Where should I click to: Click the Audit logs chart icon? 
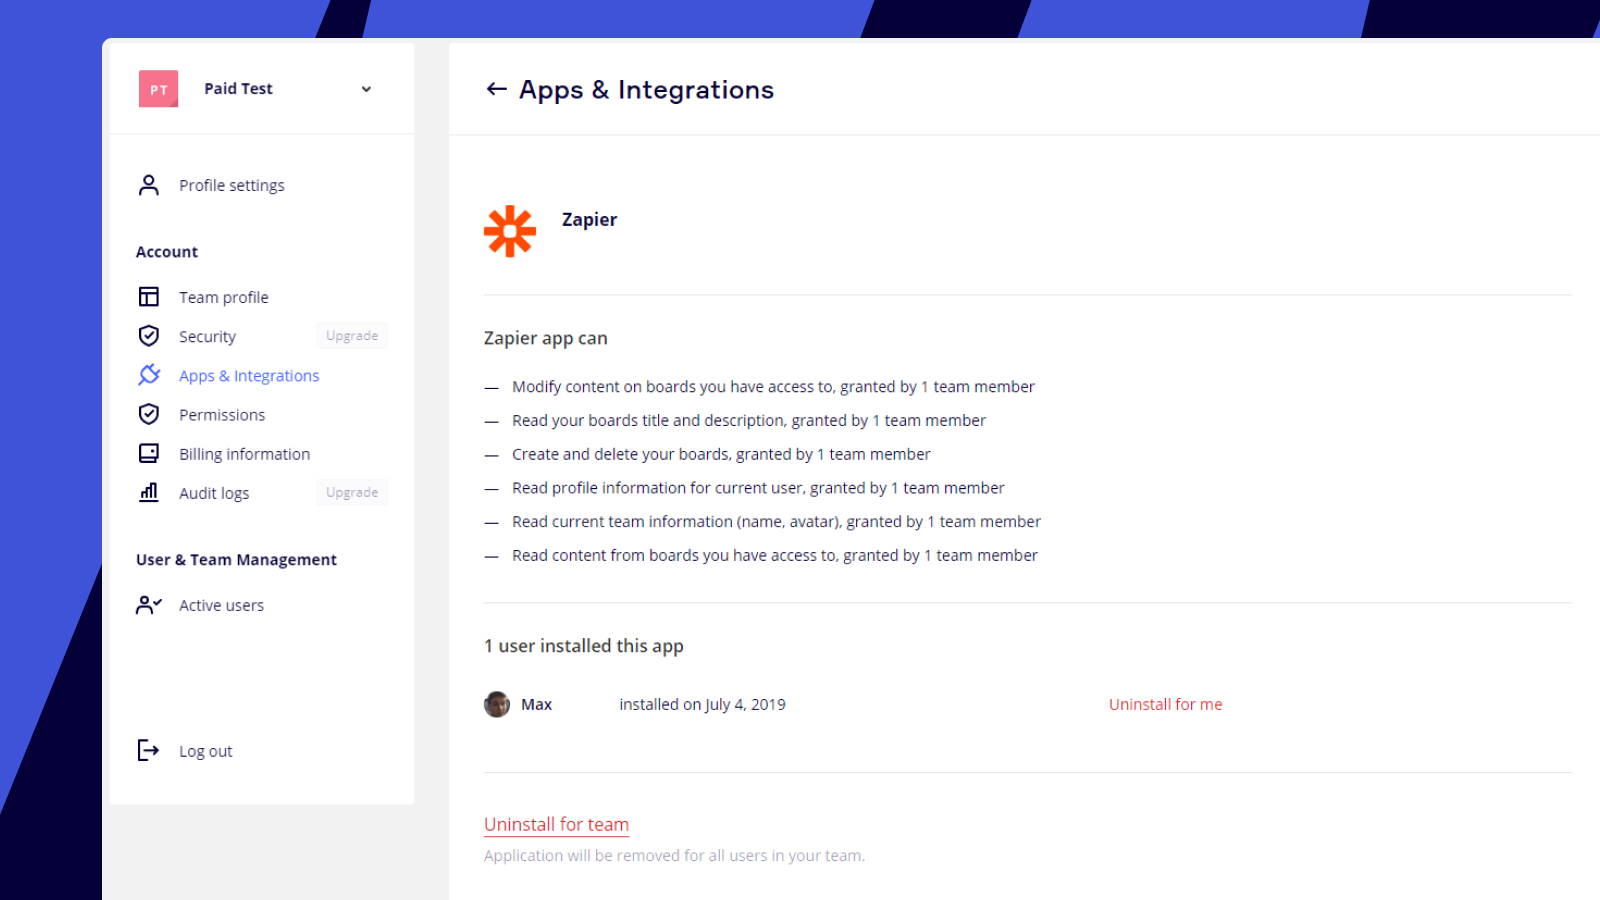(149, 492)
